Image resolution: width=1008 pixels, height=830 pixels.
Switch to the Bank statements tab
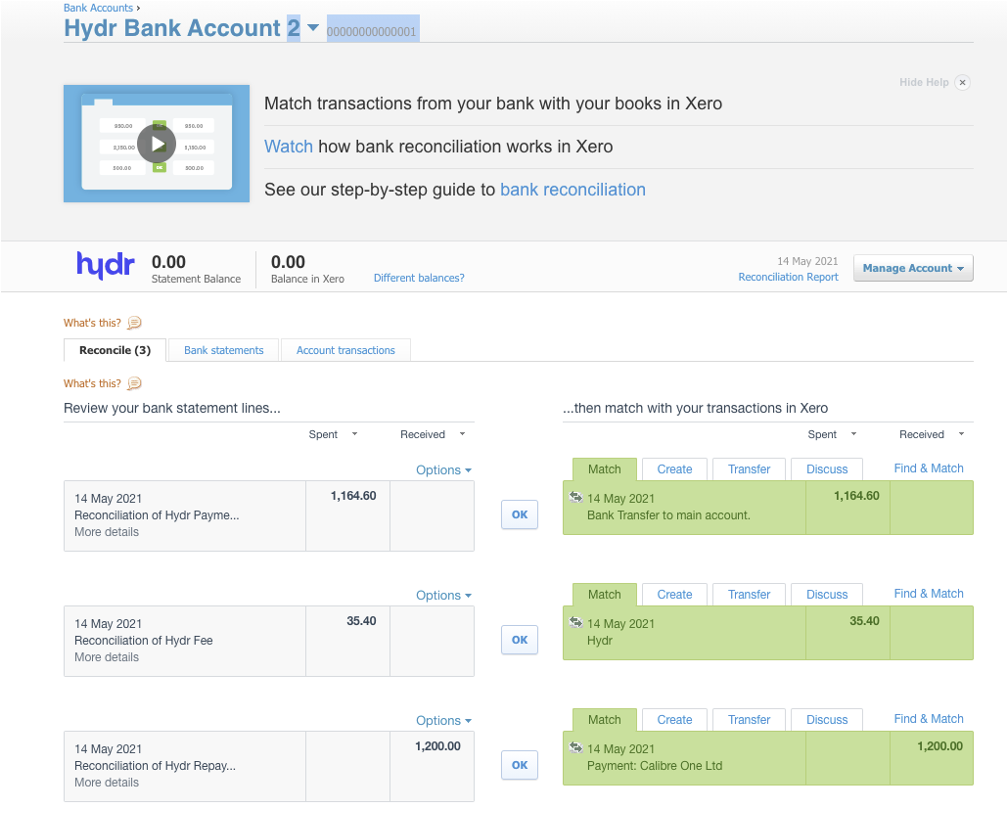tap(224, 350)
